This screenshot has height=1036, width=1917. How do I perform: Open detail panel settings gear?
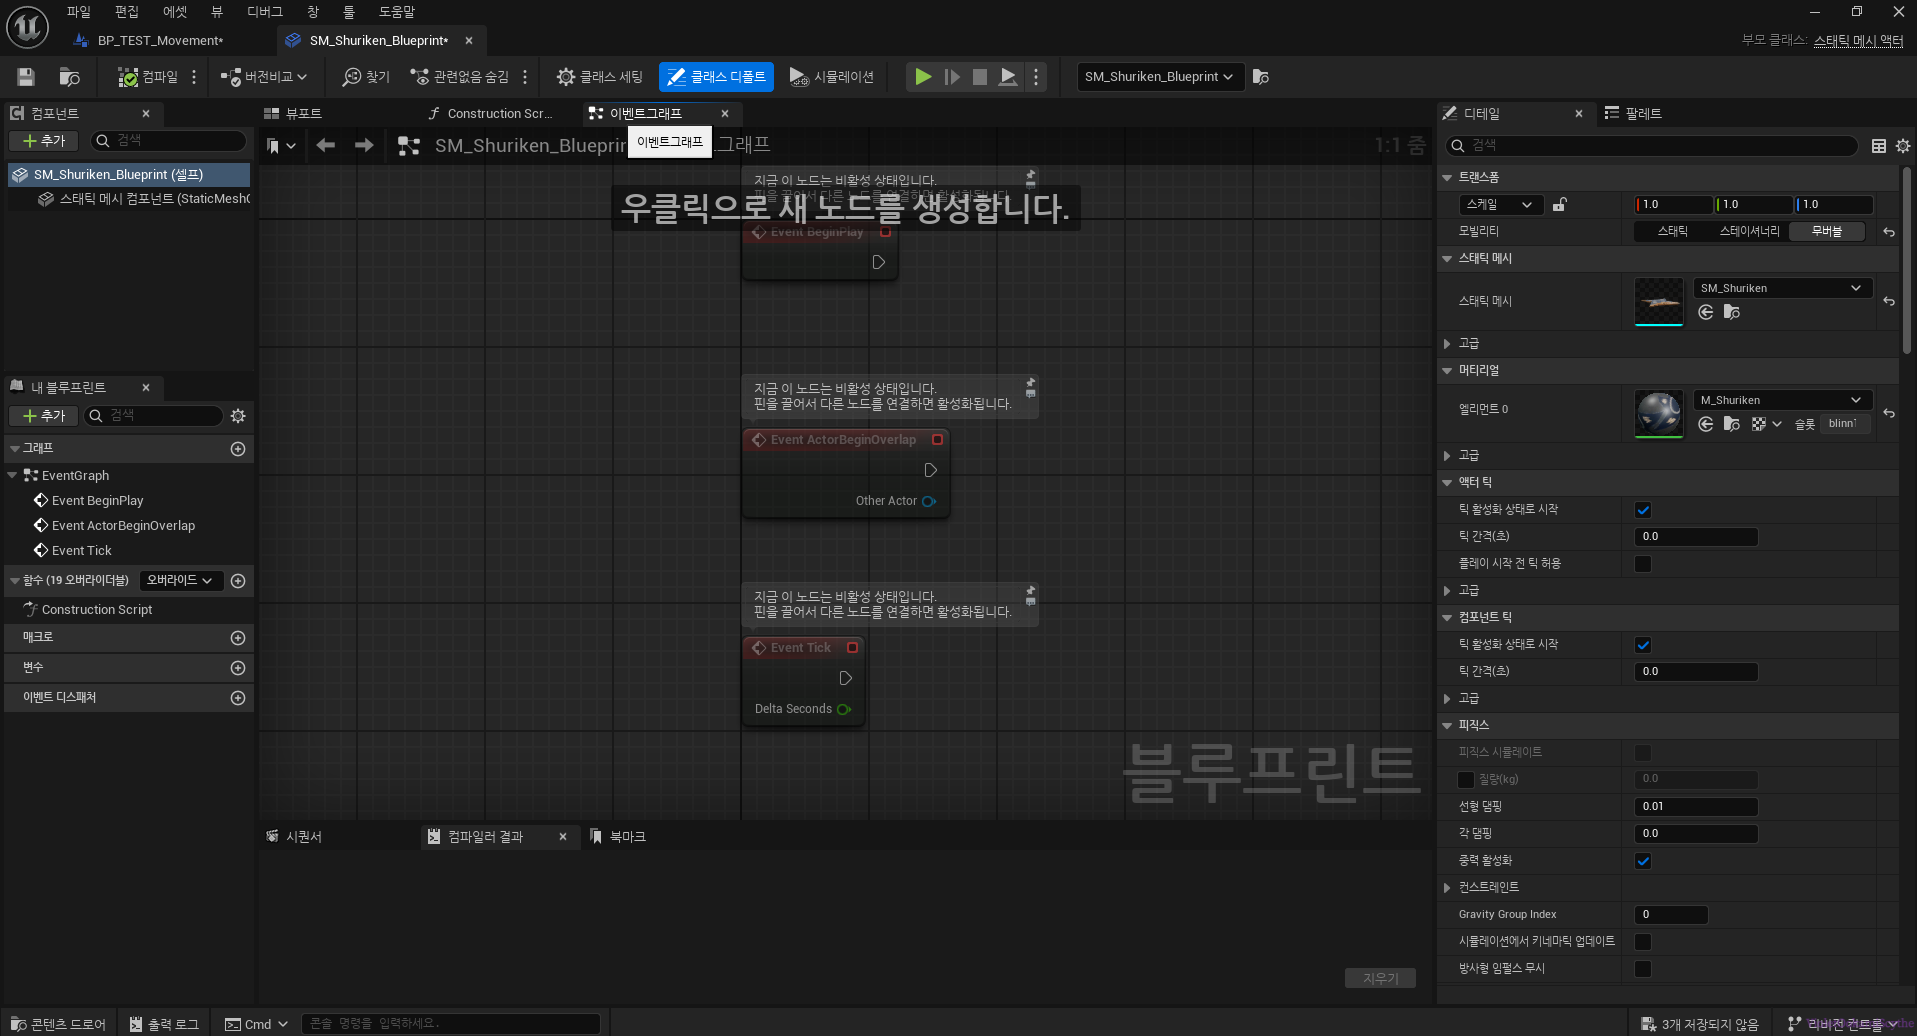pyautogui.click(x=1903, y=146)
